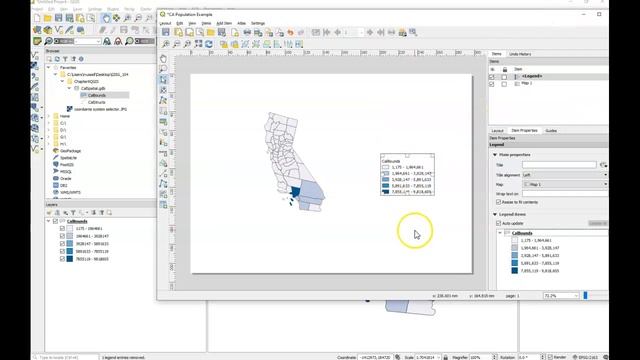
Task: Collapse CalBounds group in legend items tree
Action: click(500, 233)
